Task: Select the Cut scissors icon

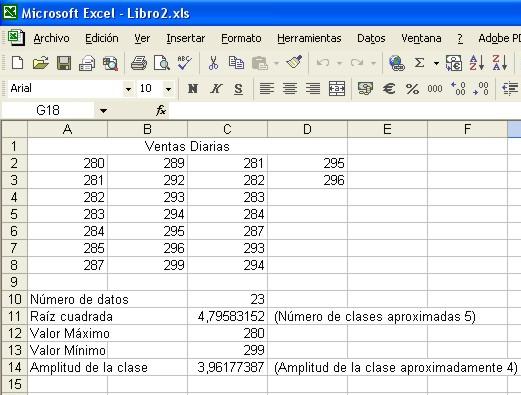Action: [213, 63]
